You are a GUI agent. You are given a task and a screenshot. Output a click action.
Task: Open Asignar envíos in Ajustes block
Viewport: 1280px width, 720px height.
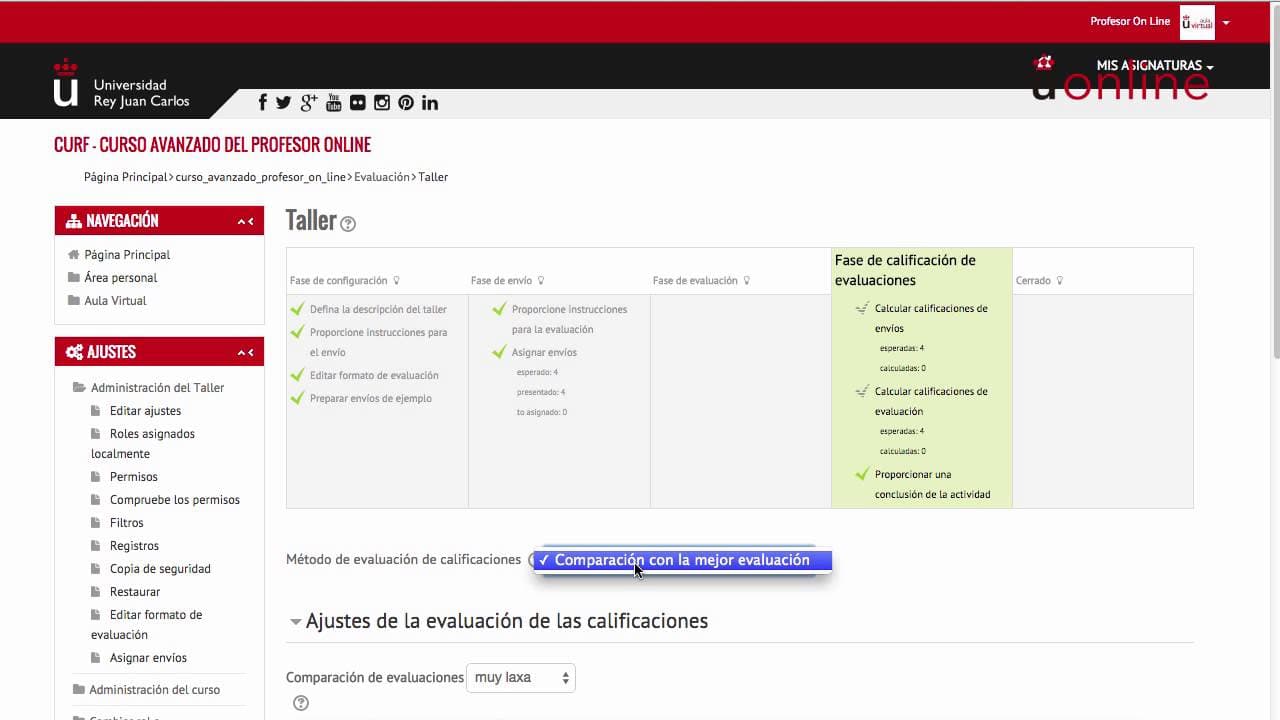pos(148,658)
